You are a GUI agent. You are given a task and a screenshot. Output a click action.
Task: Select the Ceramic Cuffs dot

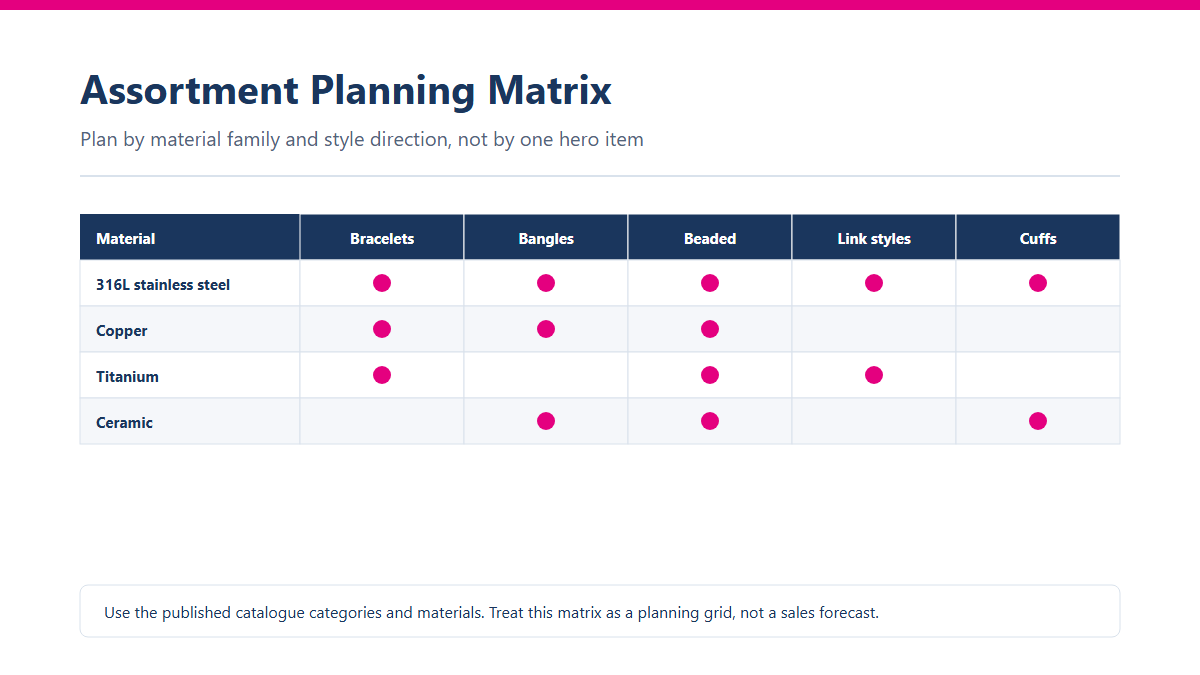1038,421
